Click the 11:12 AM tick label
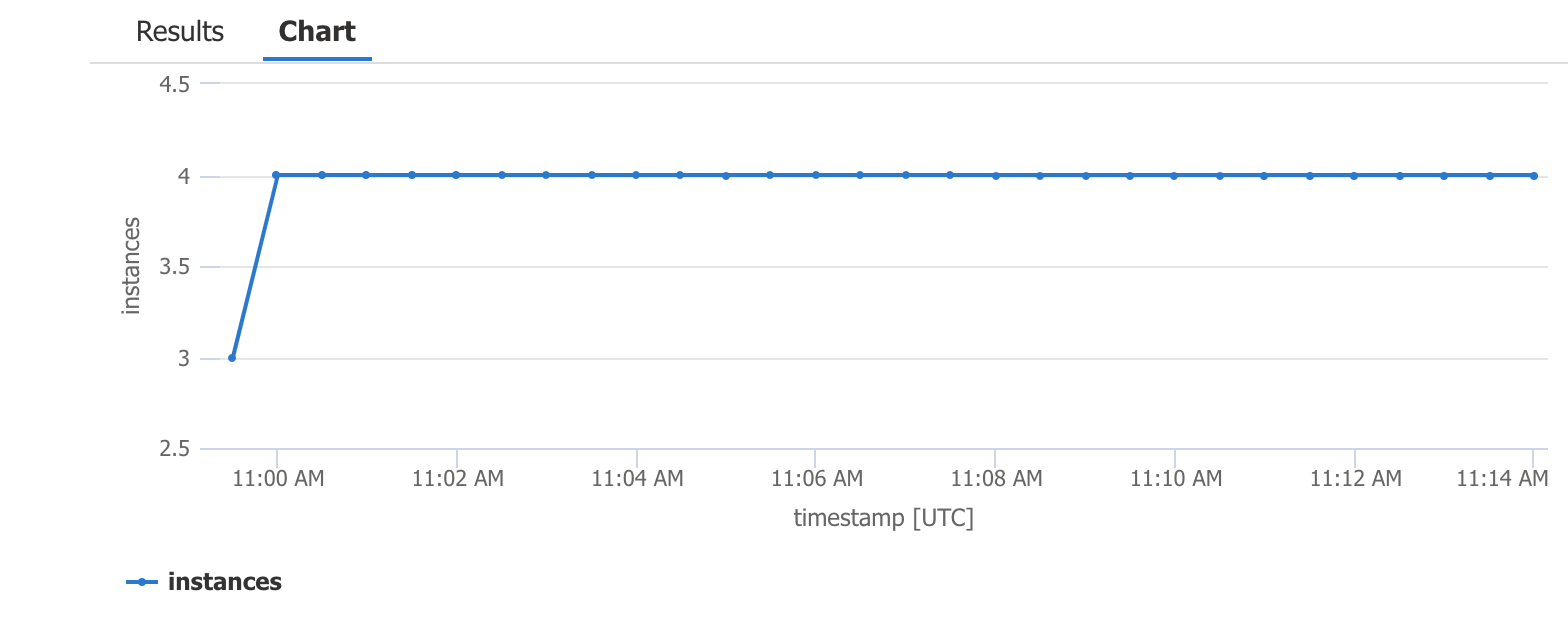Screen dimensions: 1568x632 click(x=1355, y=478)
